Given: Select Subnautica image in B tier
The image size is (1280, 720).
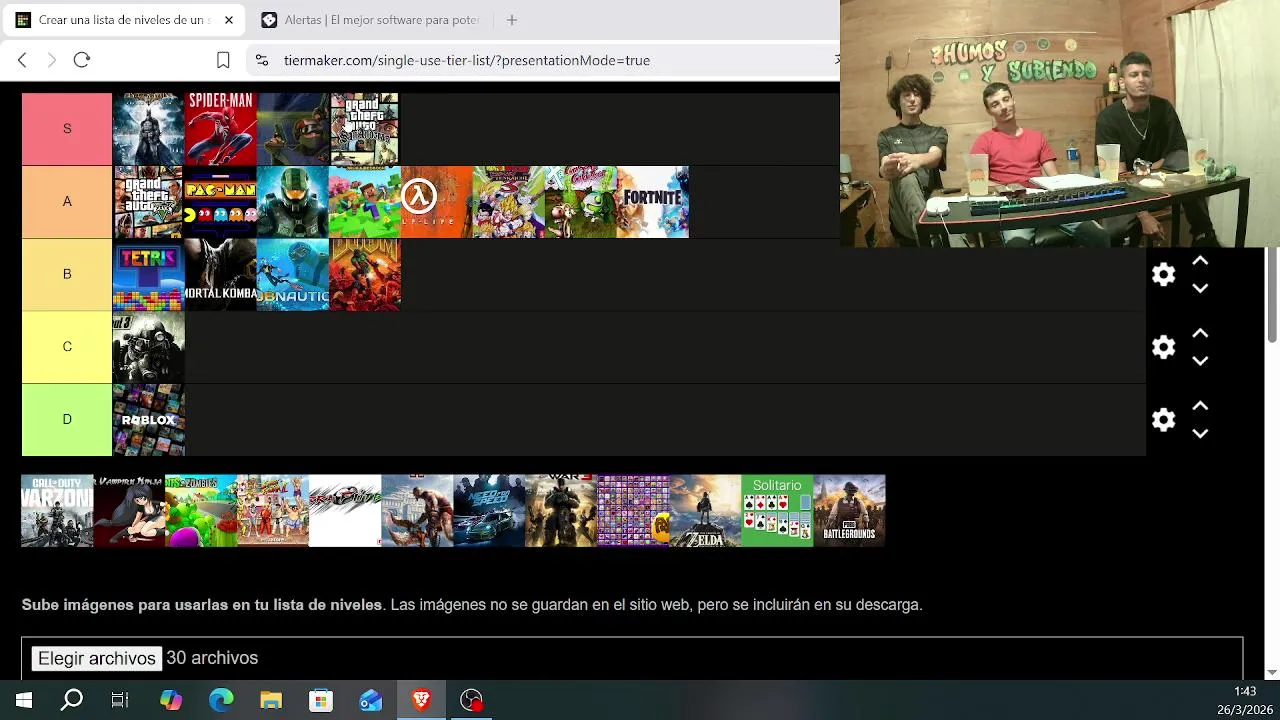Looking at the screenshot, I should [x=292, y=275].
